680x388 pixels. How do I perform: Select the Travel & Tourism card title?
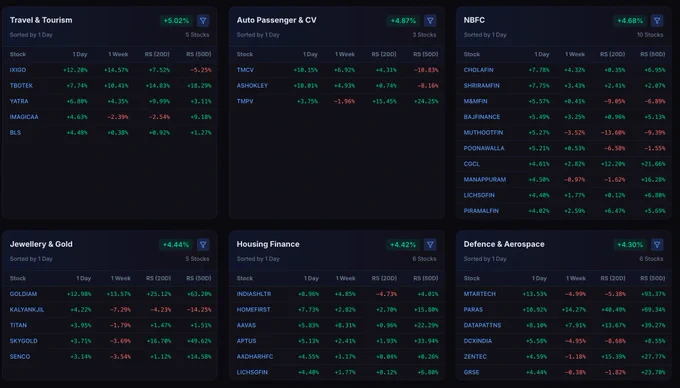(x=41, y=20)
